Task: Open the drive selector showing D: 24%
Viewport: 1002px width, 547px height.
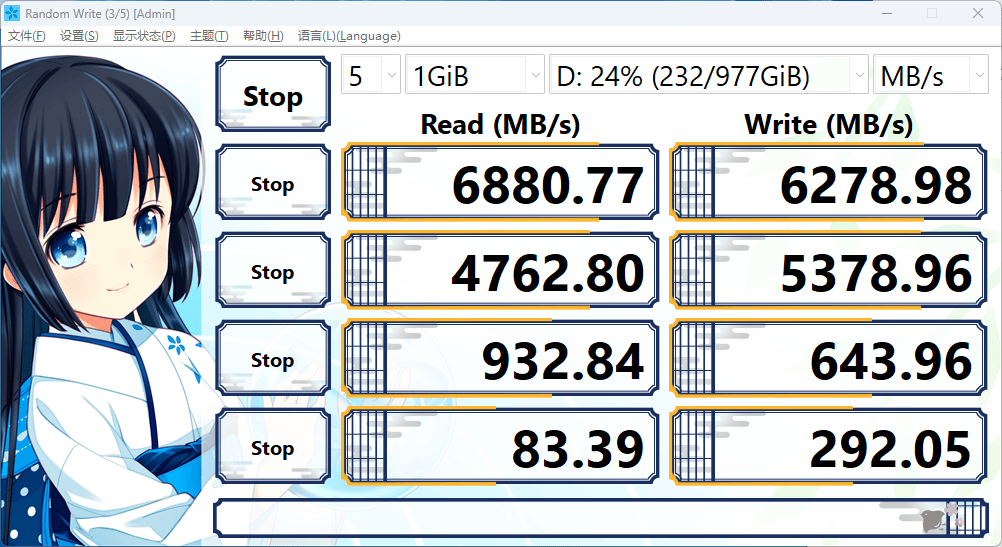Action: click(709, 76)
